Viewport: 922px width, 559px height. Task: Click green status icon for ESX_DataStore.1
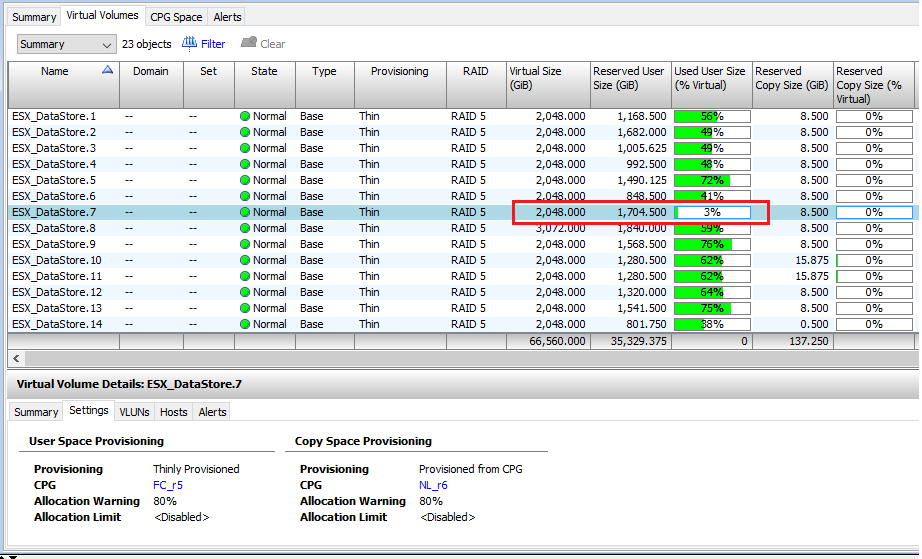click(x=245, y=116)
